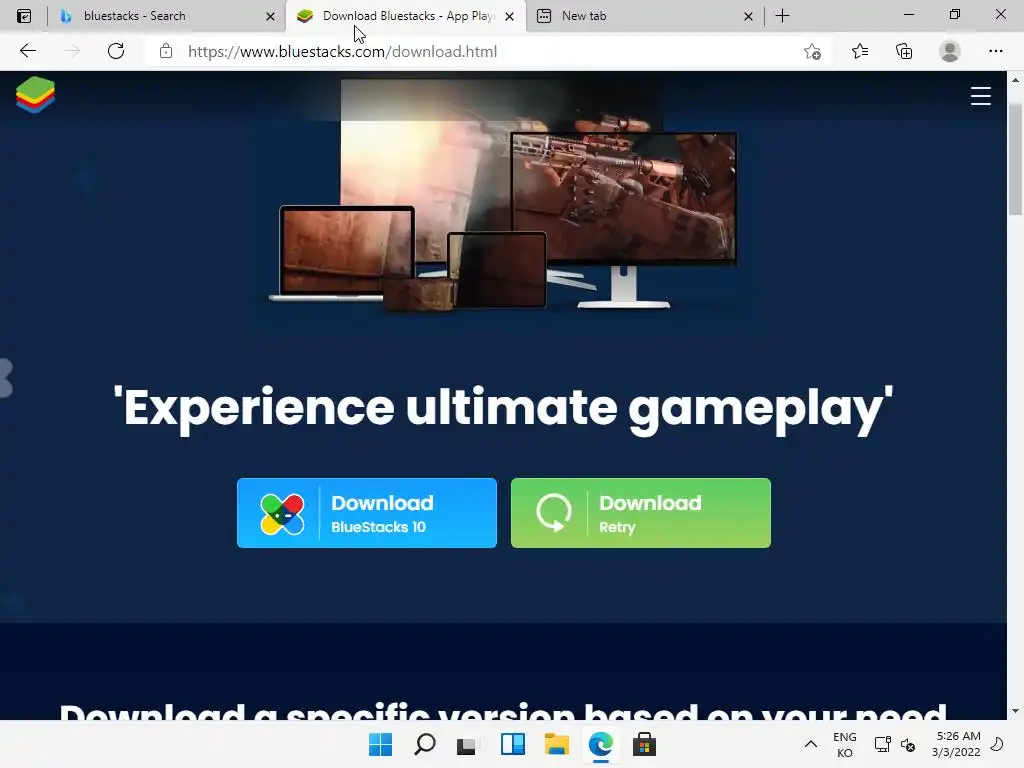Close the bluestacks - Search tab
1024x768 pixels.
(270, 16)
